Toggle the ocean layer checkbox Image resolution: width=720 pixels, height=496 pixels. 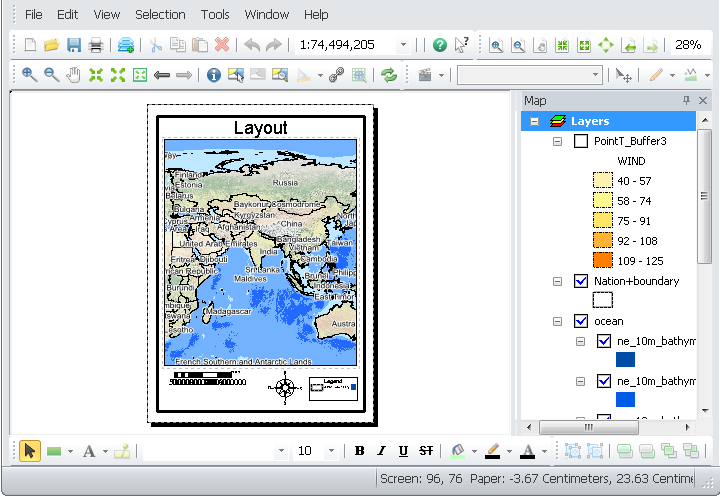click(x=581, y=321)
